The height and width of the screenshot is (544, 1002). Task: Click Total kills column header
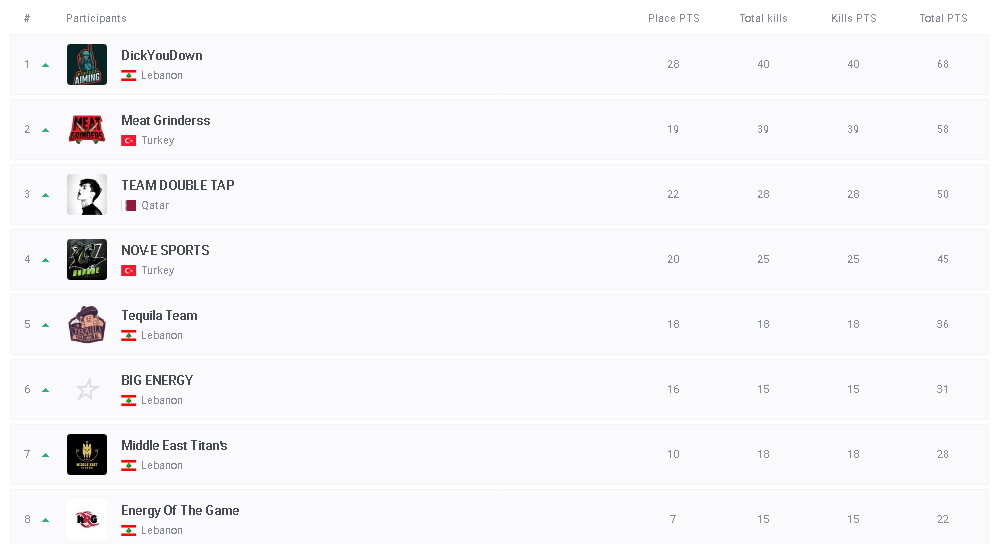(763, 19)
